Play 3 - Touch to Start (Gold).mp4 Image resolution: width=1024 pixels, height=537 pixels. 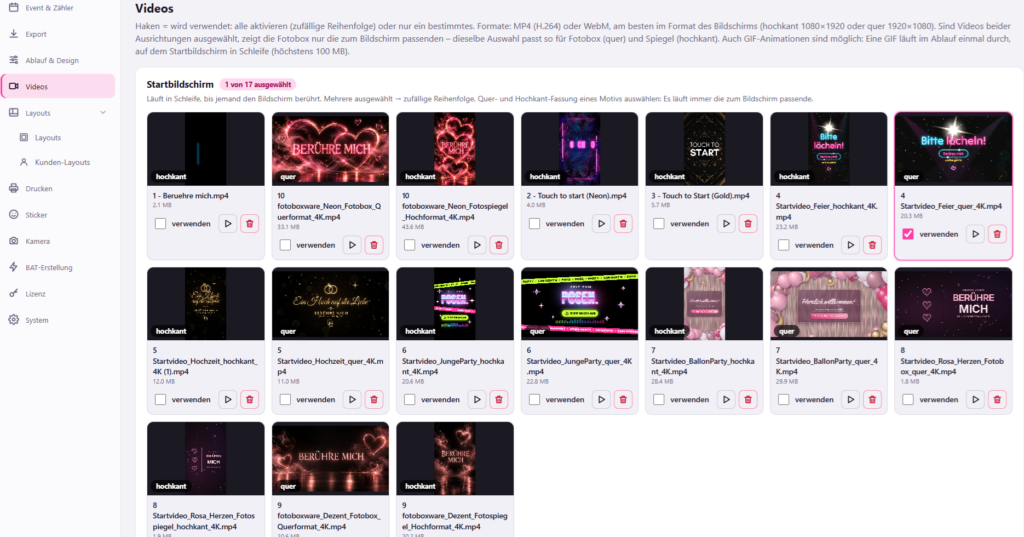(x=726, y=223)
